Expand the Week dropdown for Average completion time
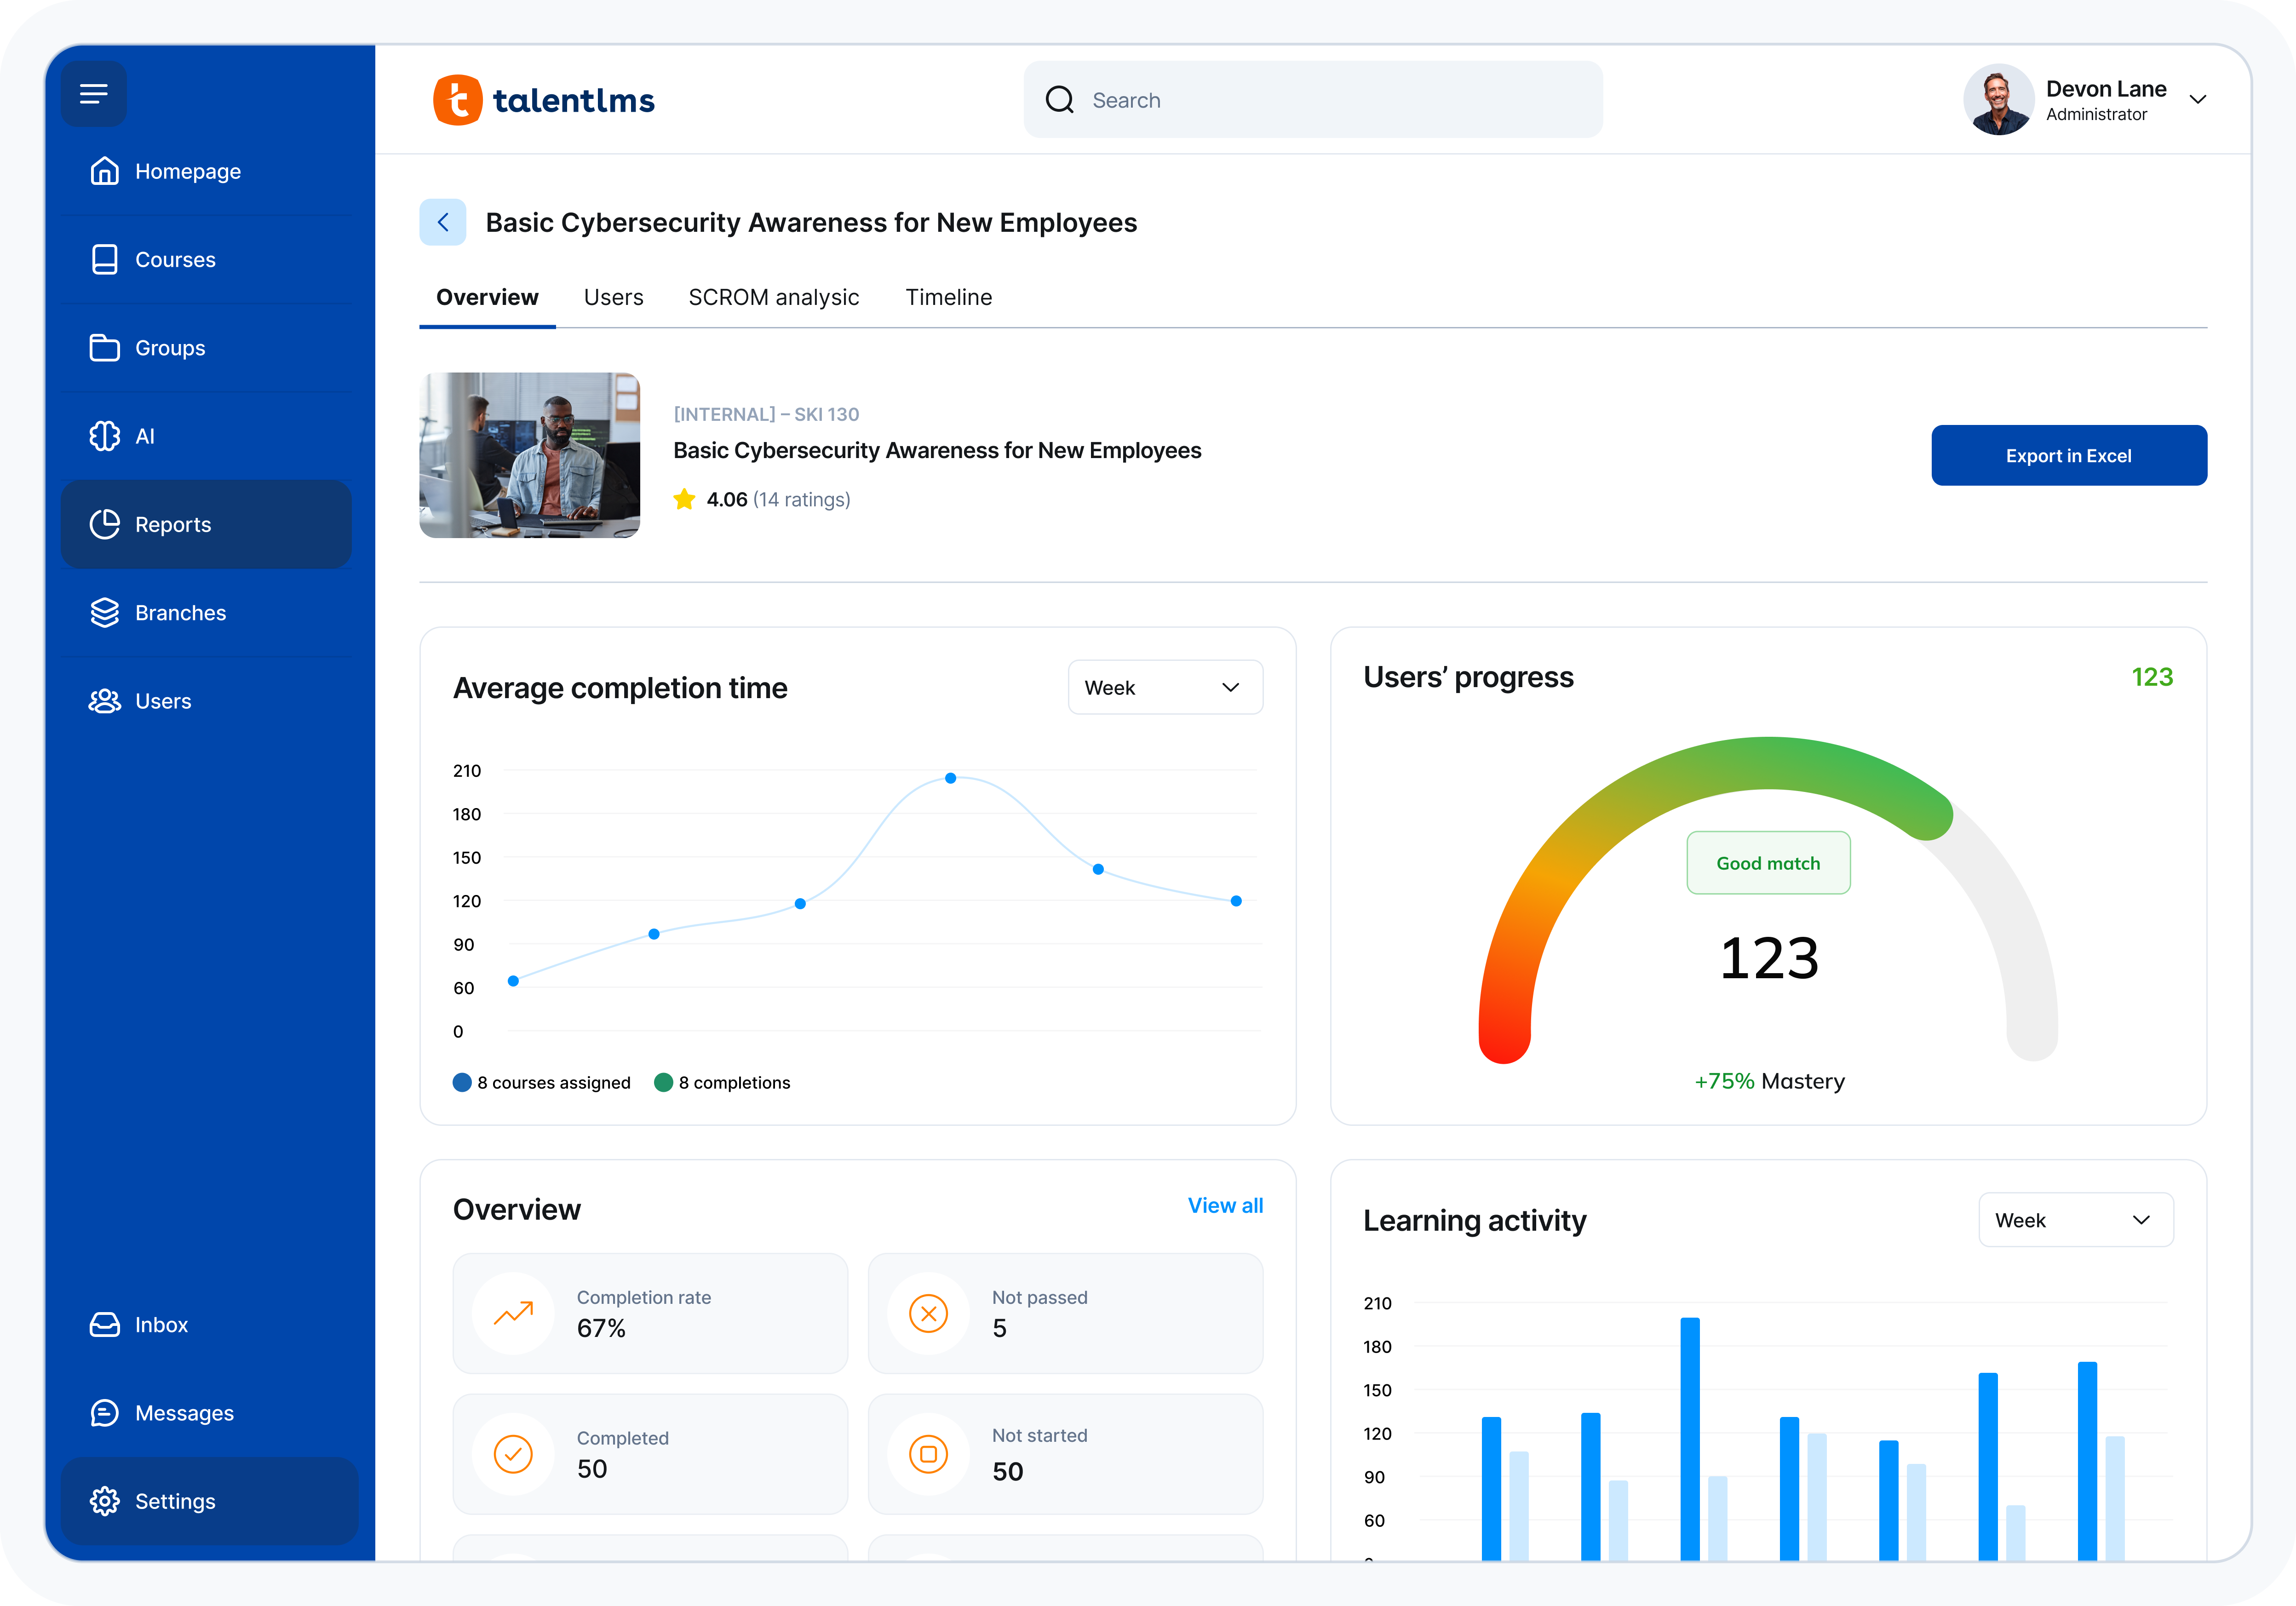This screenshot has height=1606, width=2296. (1164, 687)
